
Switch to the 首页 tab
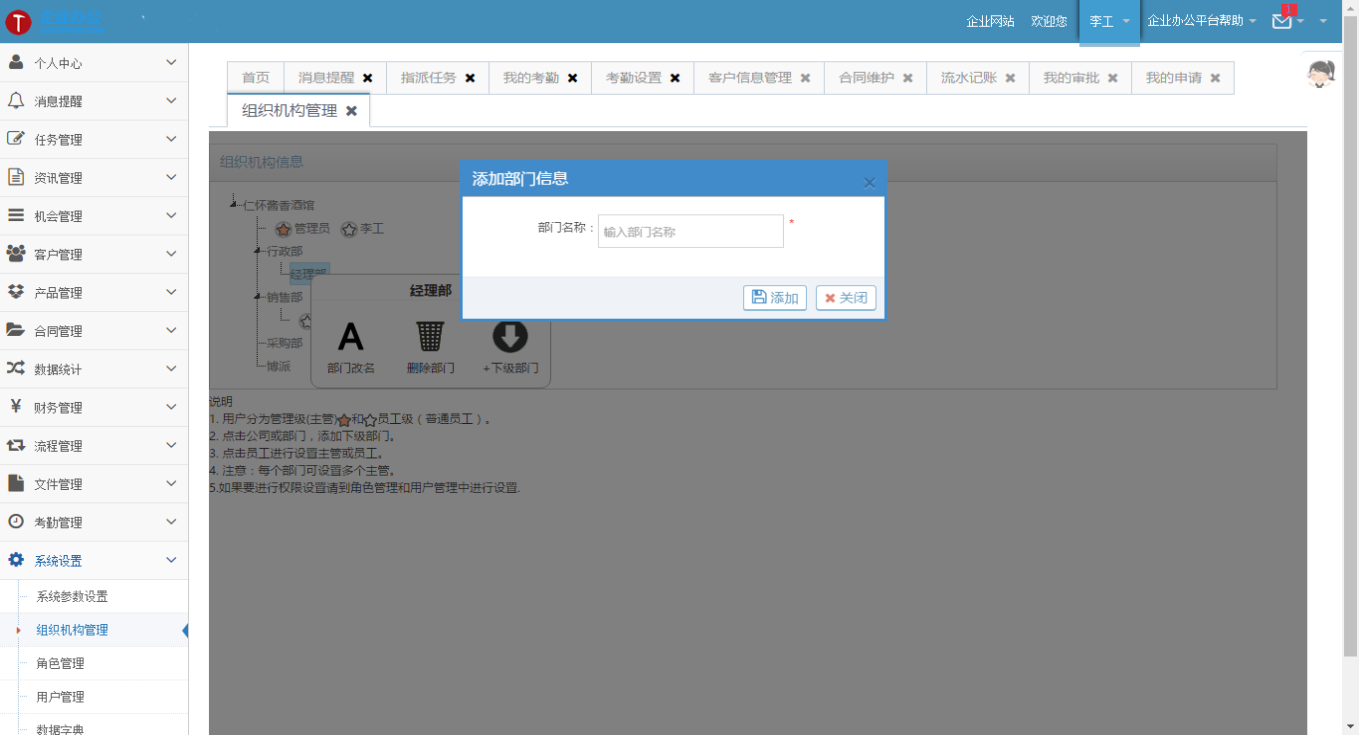click(256, 78)
